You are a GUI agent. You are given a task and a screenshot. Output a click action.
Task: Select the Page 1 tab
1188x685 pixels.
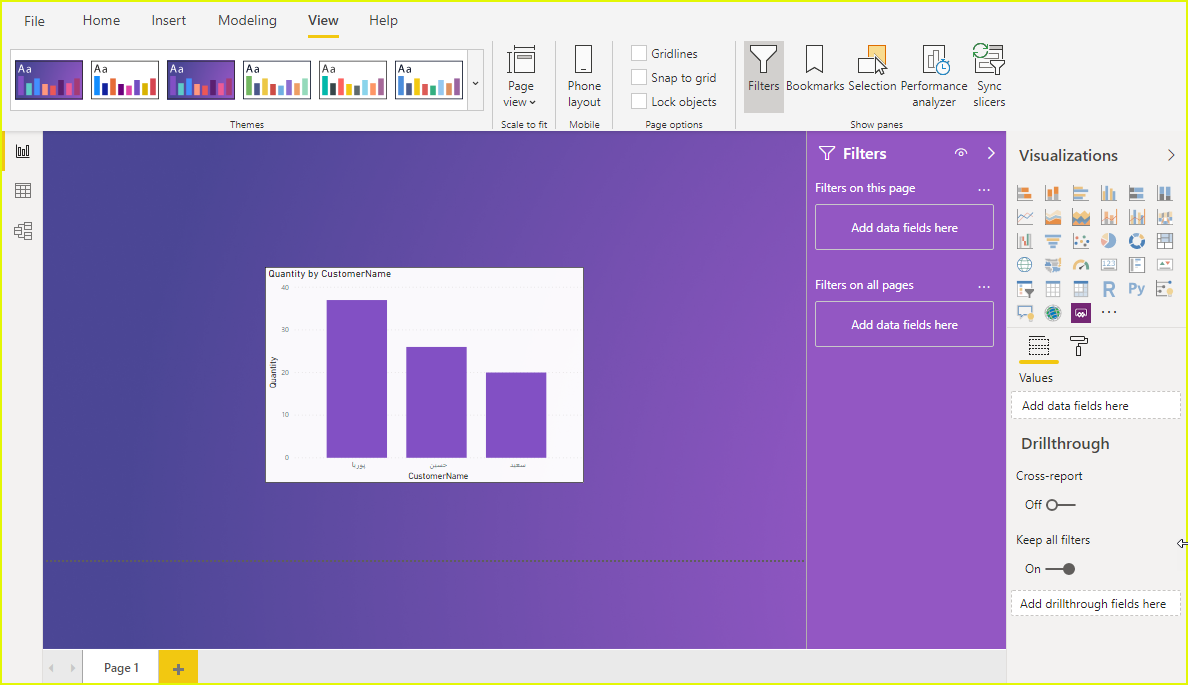coord(121,668)
